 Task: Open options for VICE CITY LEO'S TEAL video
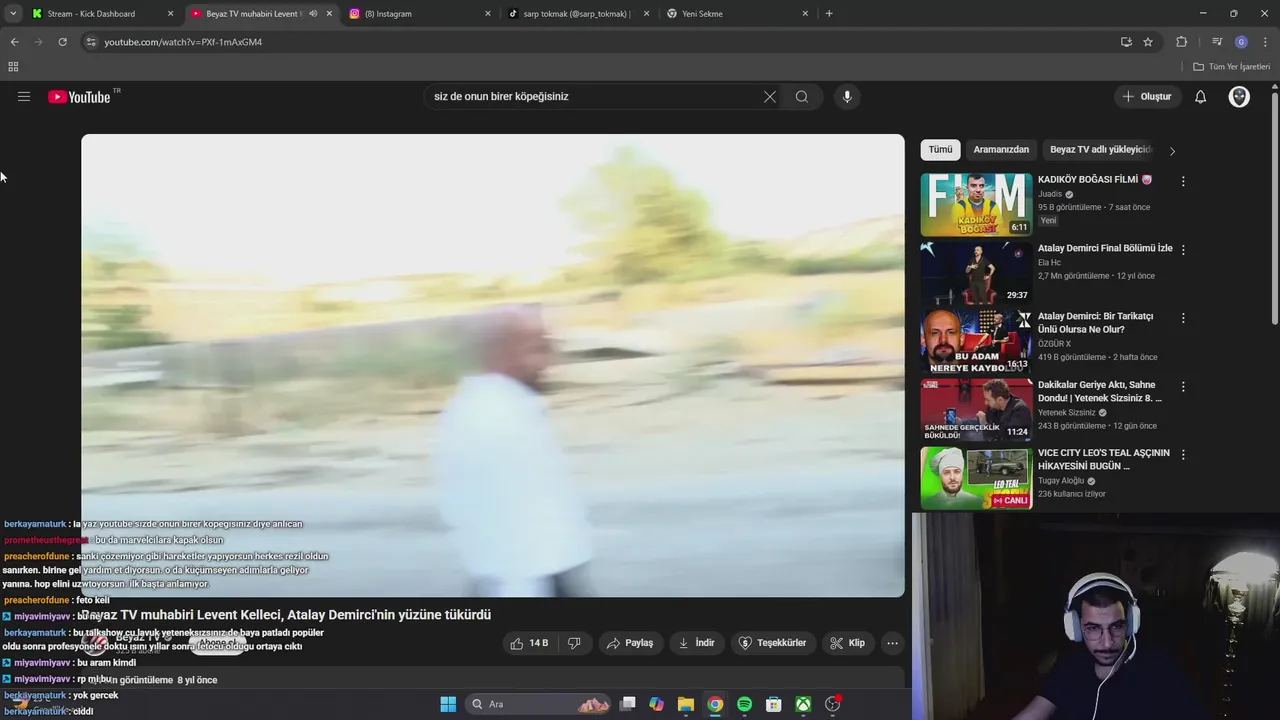(1183, 454)
